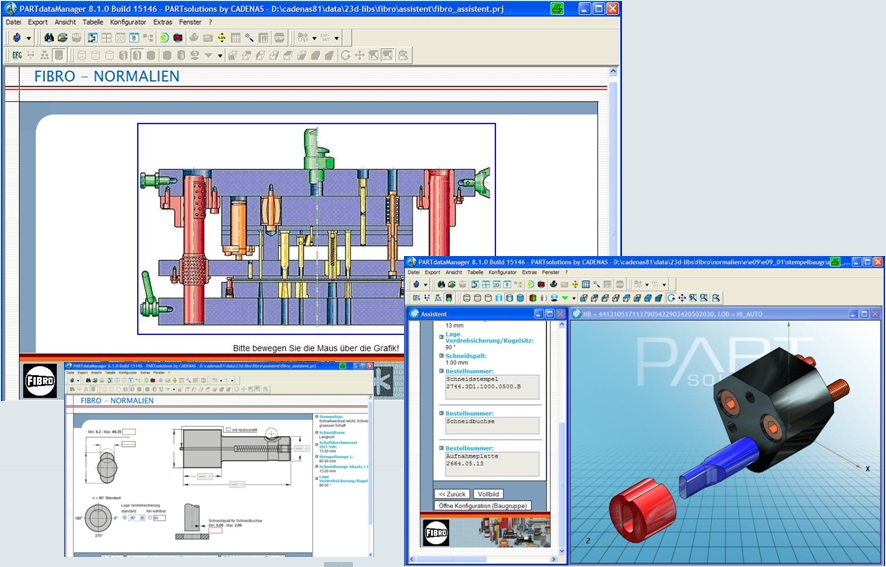The width and height of the screenshot is (886, 567).
Task: Click 'Öffne Konfiguration (Baugruppe)' button
Action: (483, 505)
